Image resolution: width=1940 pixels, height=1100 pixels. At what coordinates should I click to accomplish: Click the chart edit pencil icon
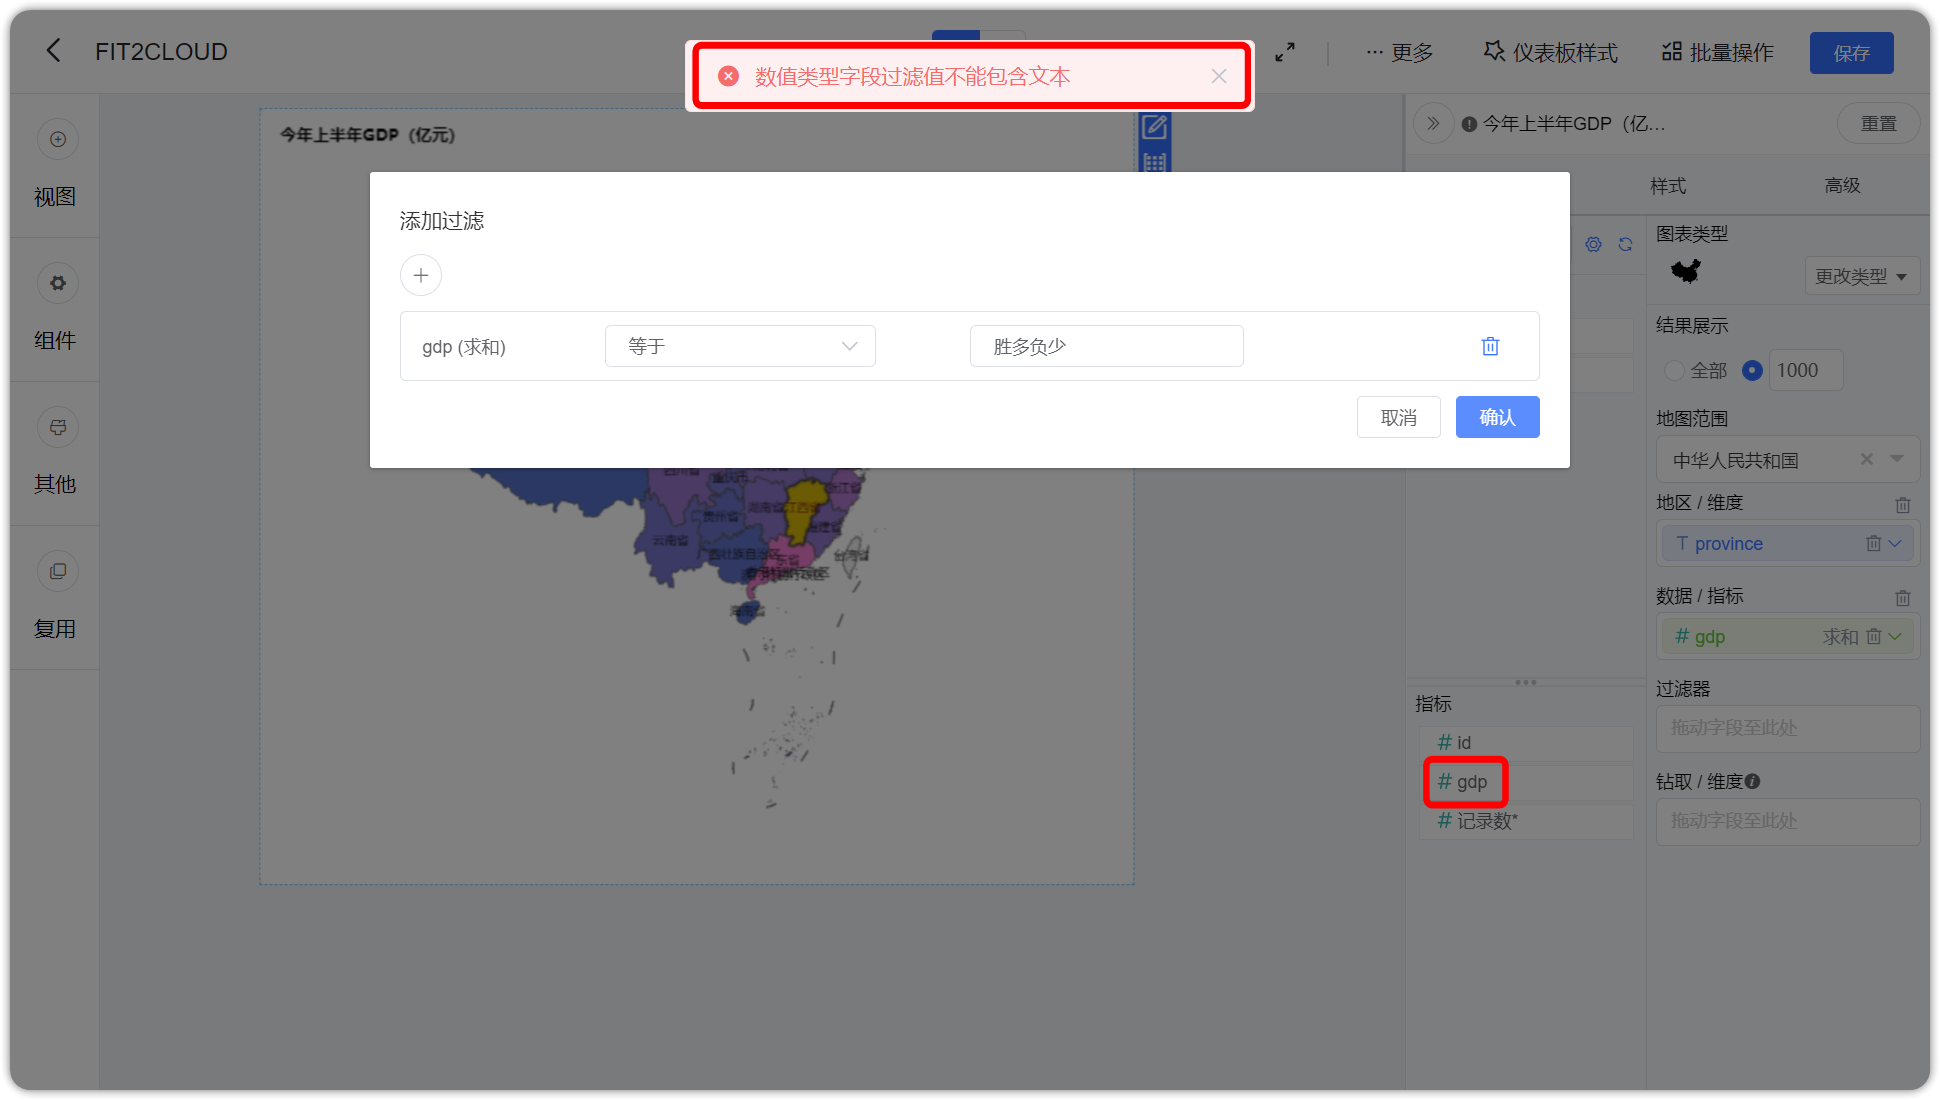1154,127
